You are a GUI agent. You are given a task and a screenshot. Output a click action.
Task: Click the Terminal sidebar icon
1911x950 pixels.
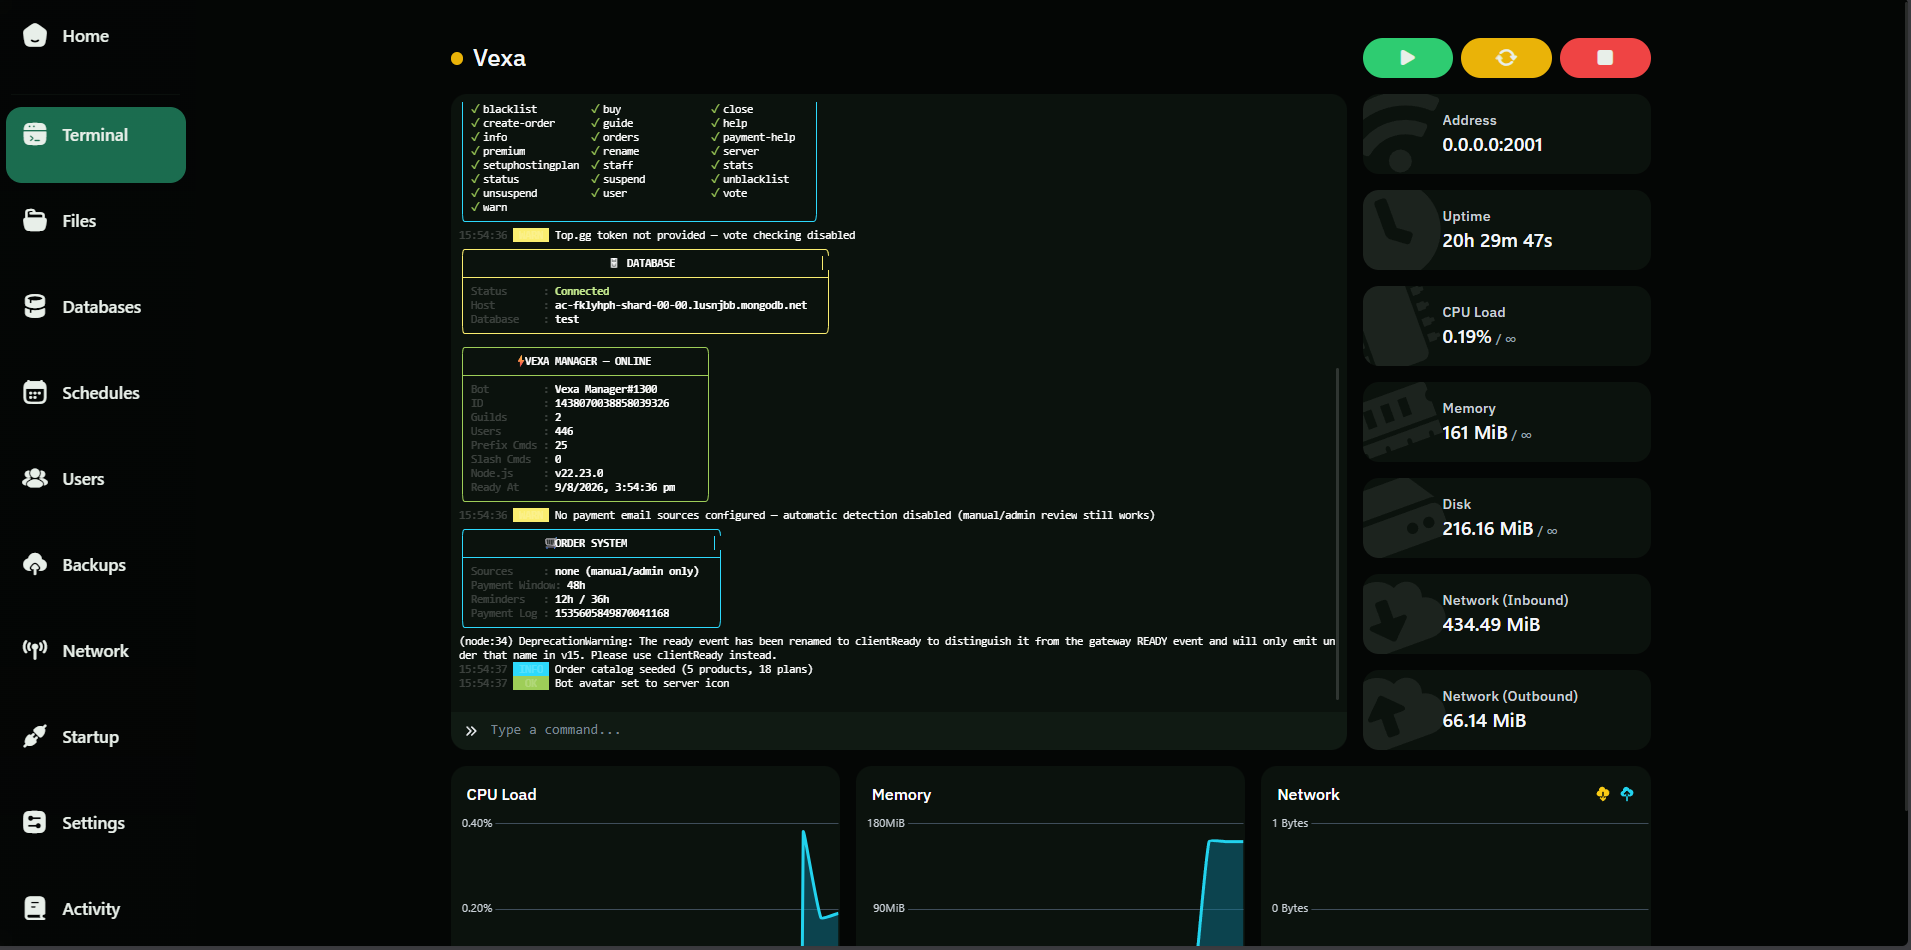(35, 134)
